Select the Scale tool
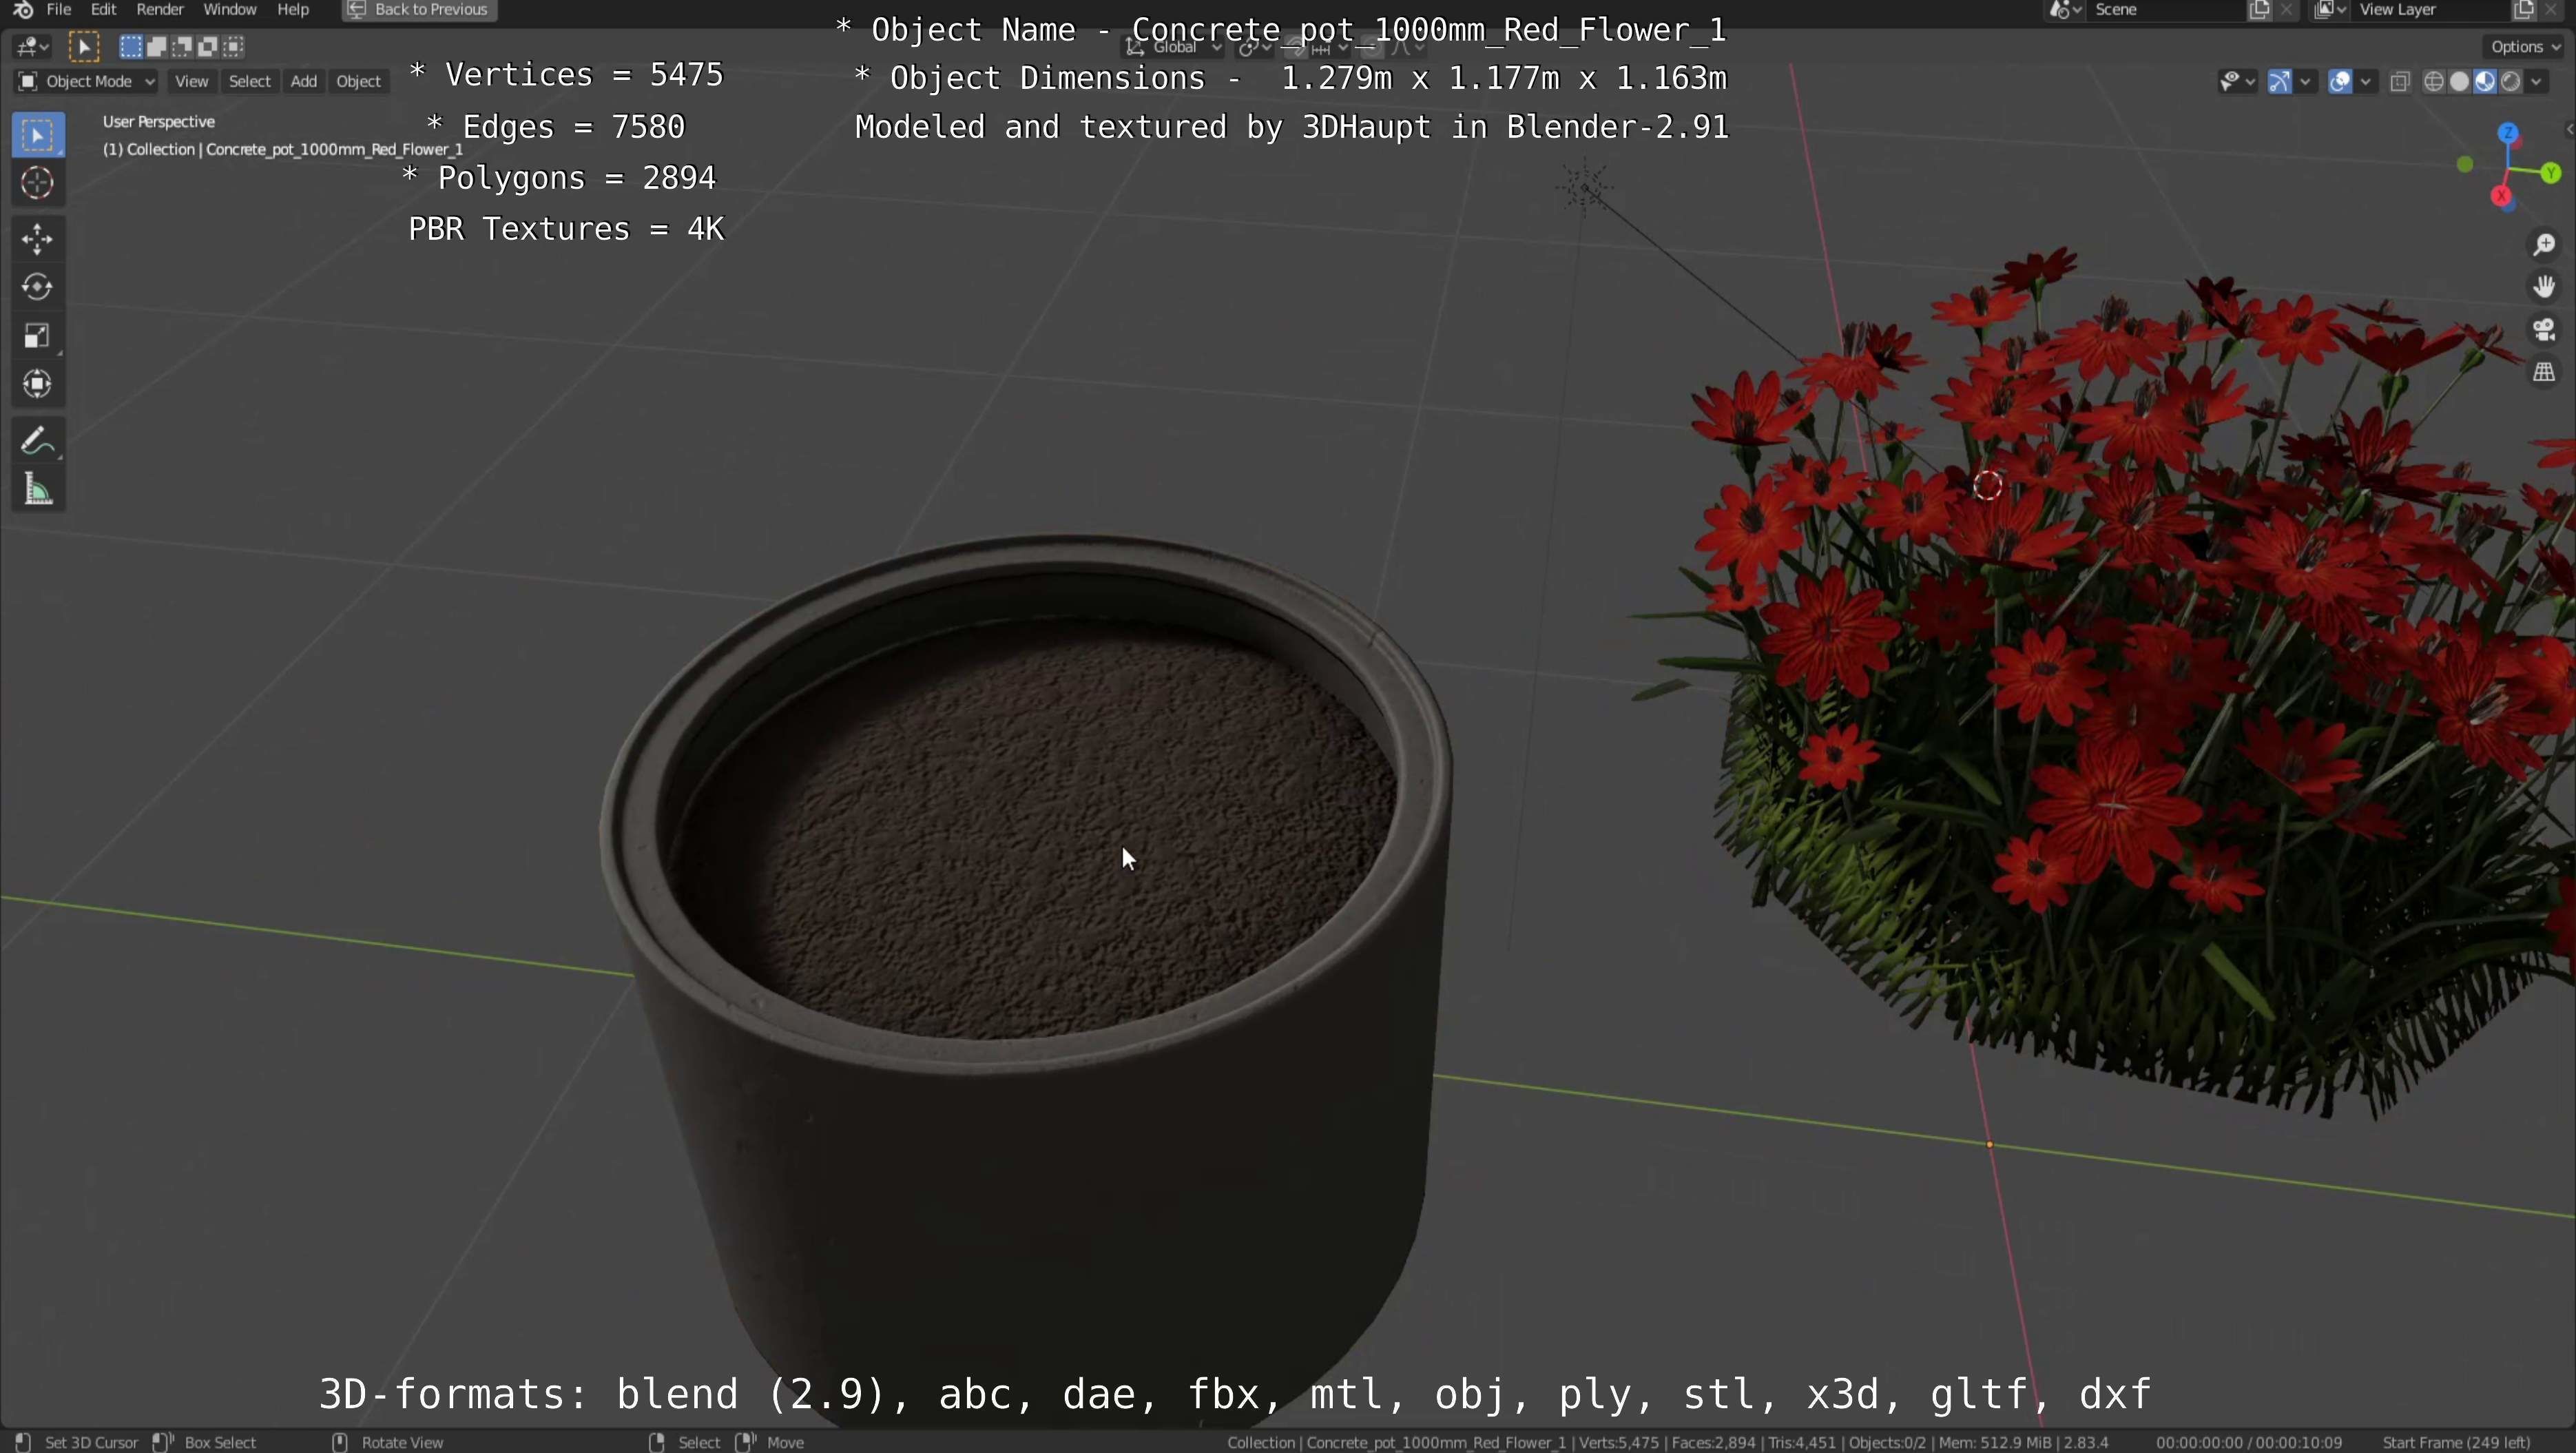The width and height of the screenshot is (2576, 1453). coord(38,336)
